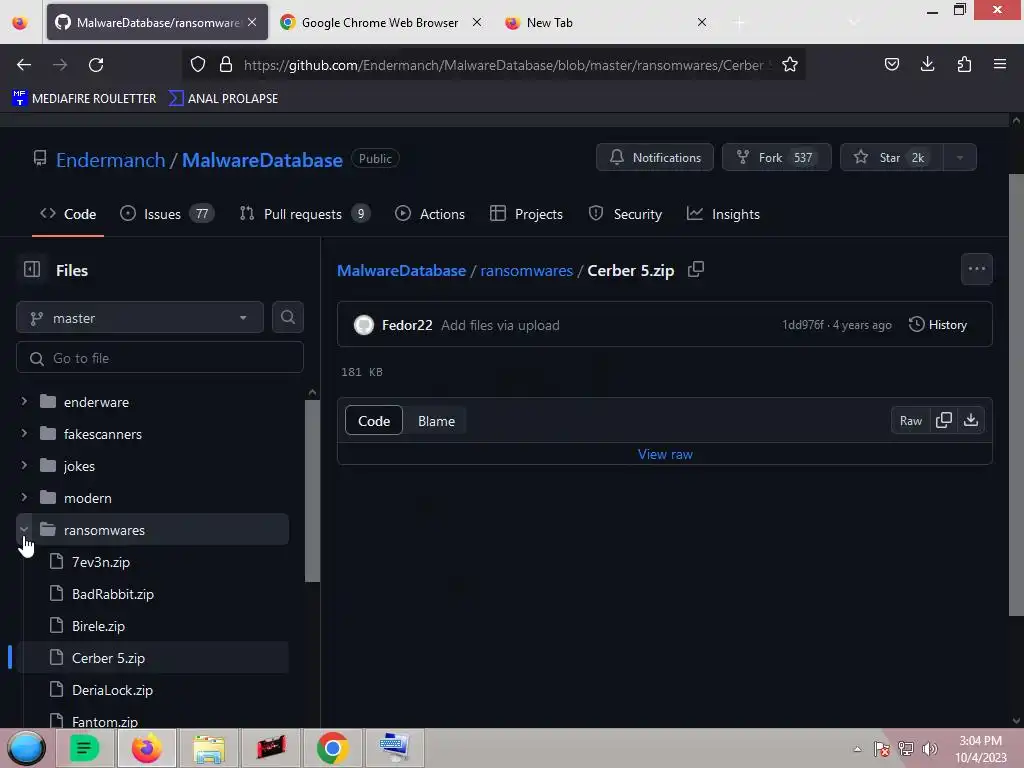
Task: Star the MalwareDatabase repository
Action: pyautogui.click(x=891, y=157)
